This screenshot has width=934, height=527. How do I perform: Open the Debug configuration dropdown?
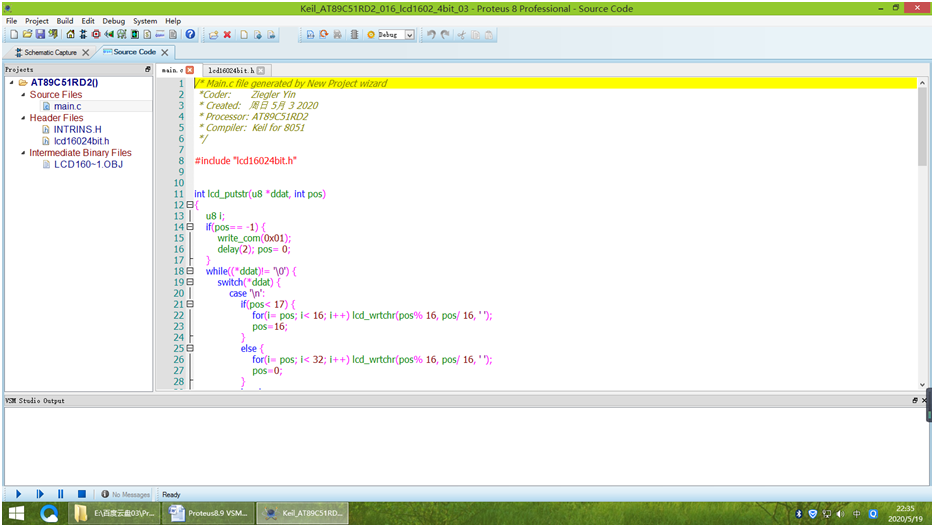410,35
